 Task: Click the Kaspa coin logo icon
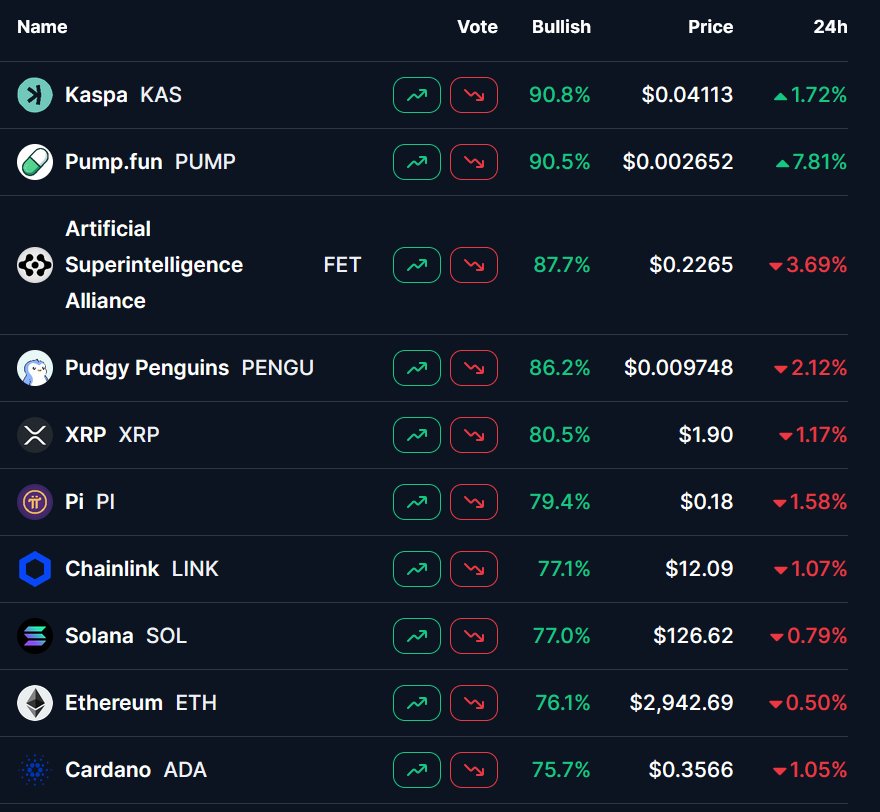coord(35,95)
